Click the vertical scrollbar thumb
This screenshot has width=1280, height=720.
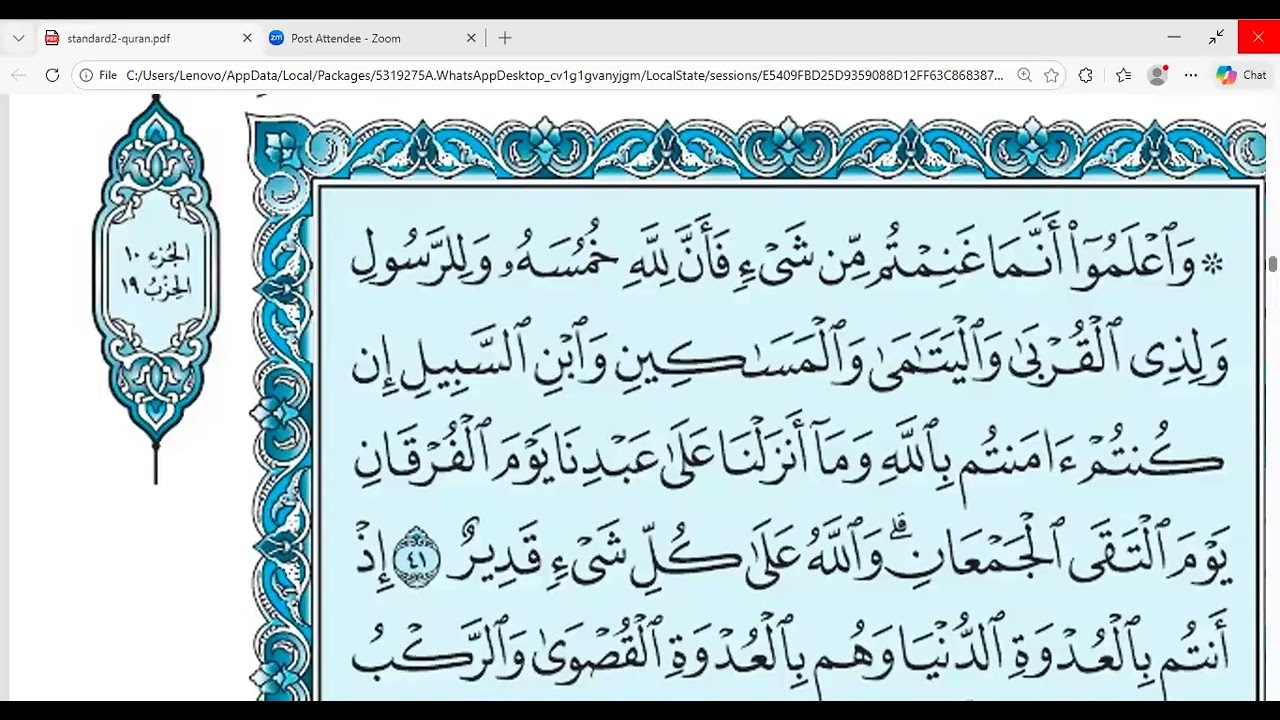[1273, 264]
